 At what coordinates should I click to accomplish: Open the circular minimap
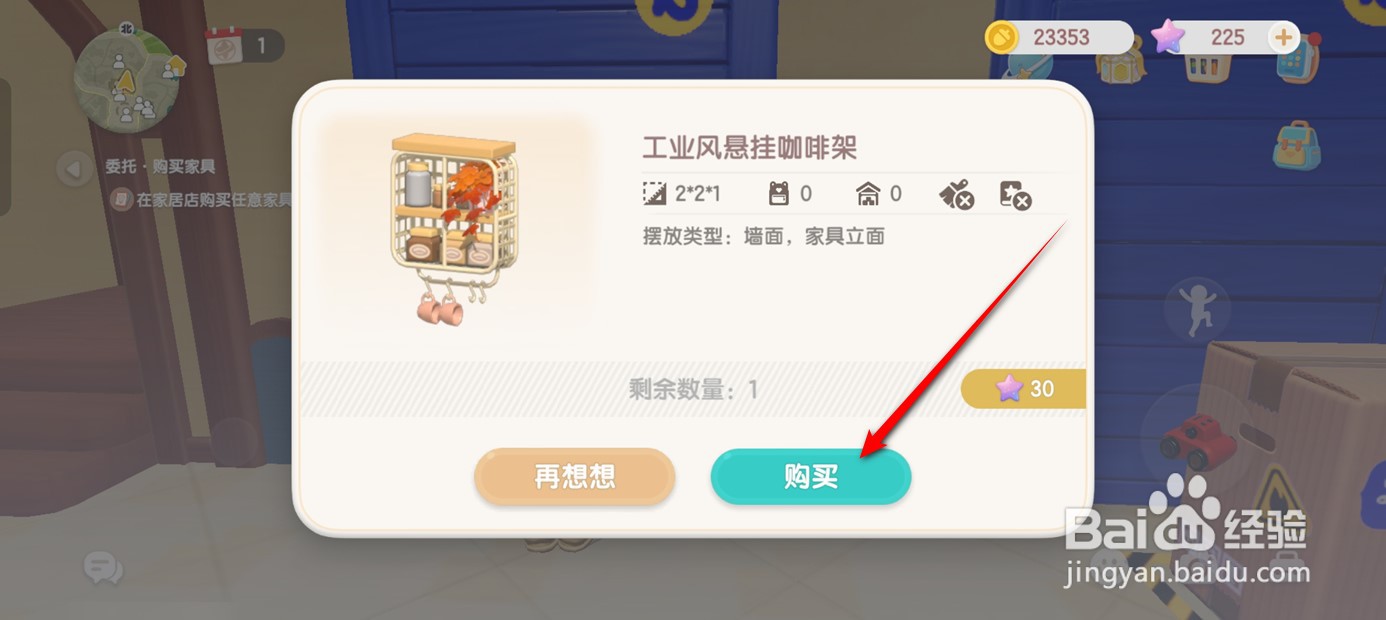pyautogui.click(x=127, y=80)
